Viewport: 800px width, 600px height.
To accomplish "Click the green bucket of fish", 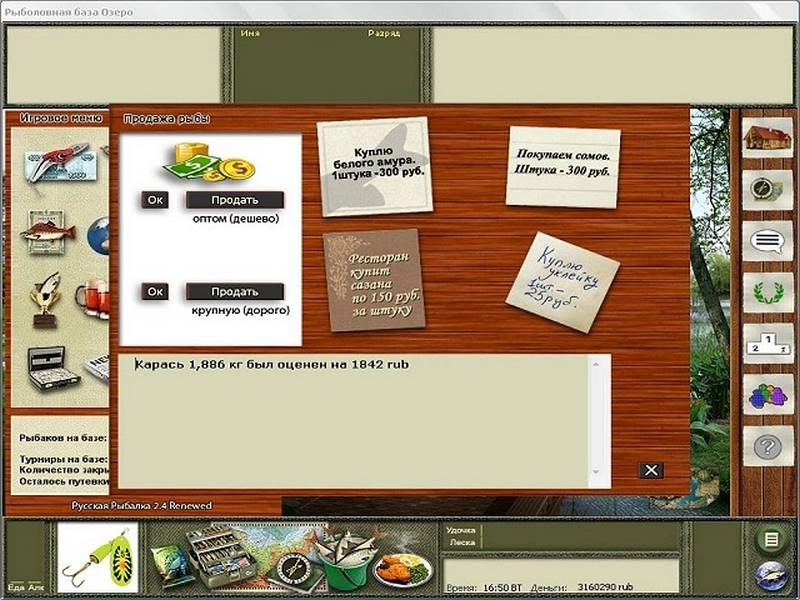I will tap(340, 563).
